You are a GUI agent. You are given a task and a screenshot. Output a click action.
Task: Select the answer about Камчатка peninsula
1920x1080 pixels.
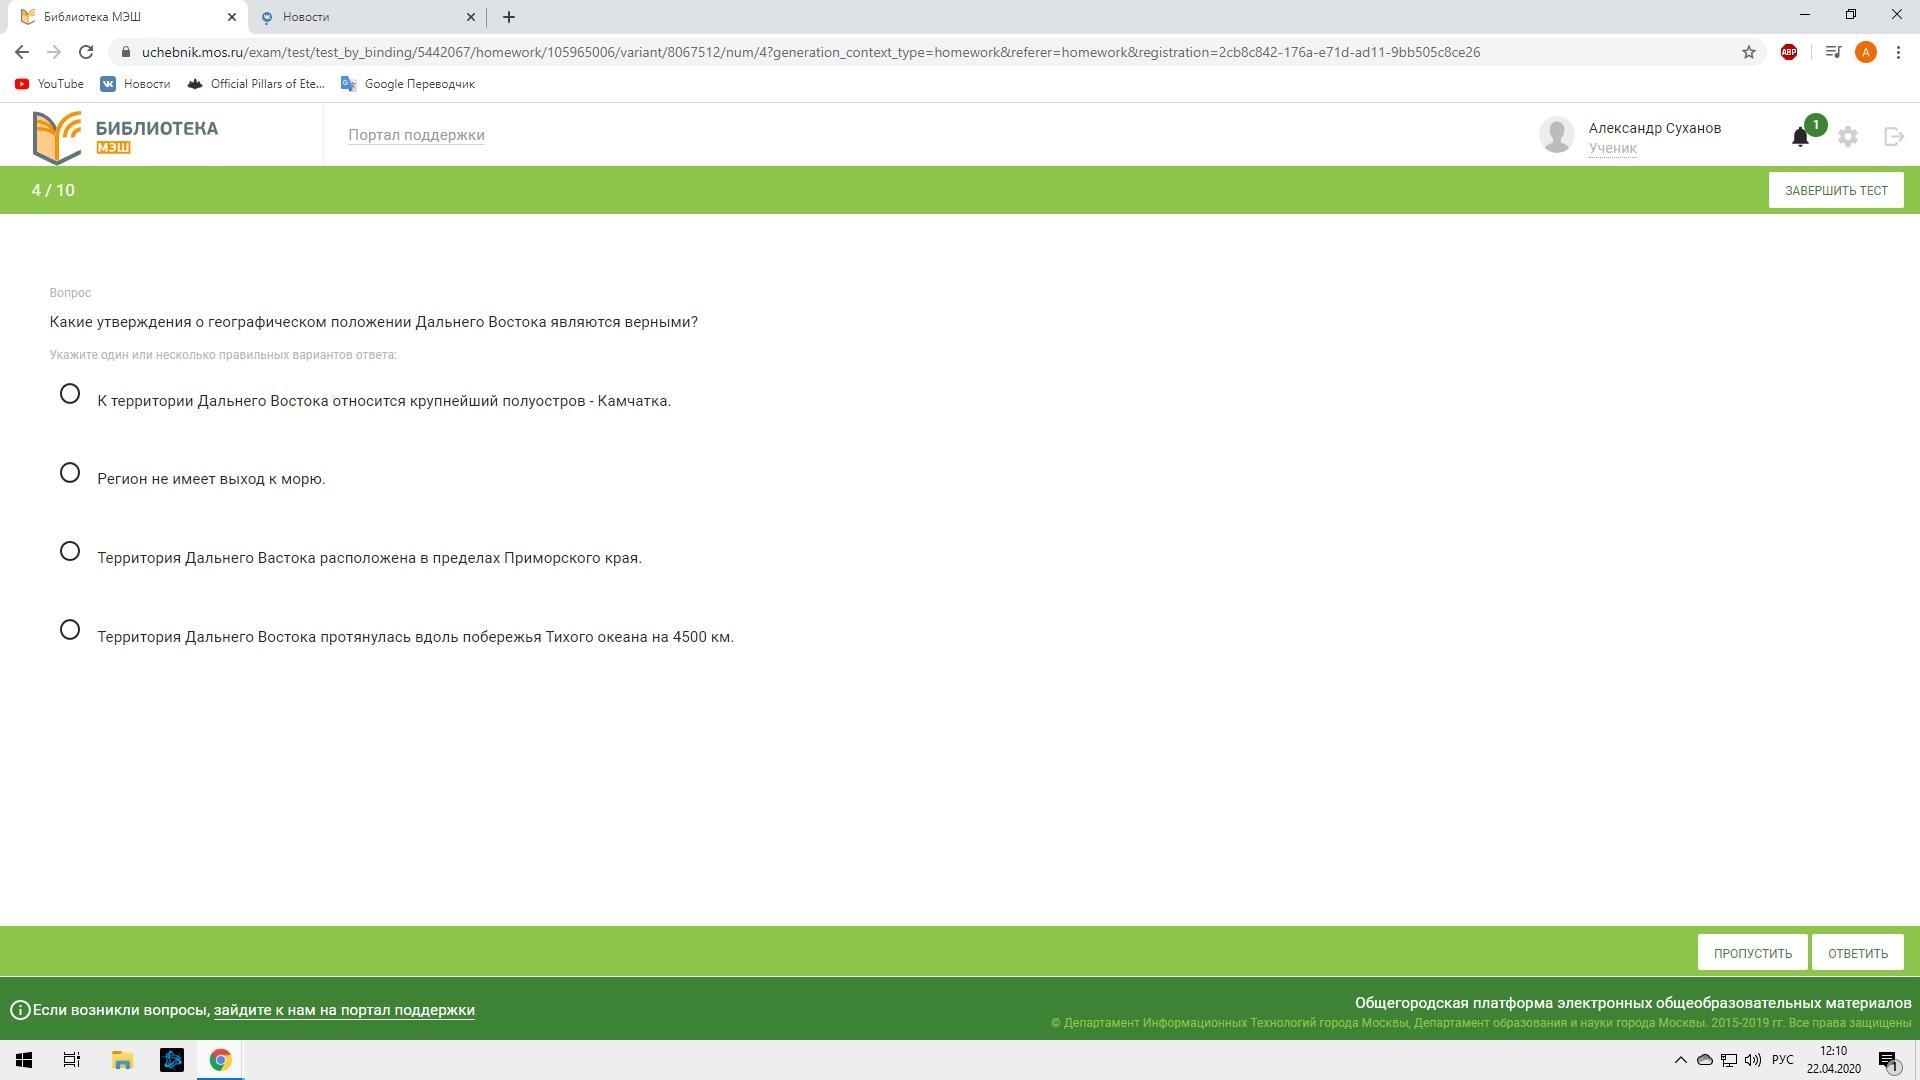point(70,394)
